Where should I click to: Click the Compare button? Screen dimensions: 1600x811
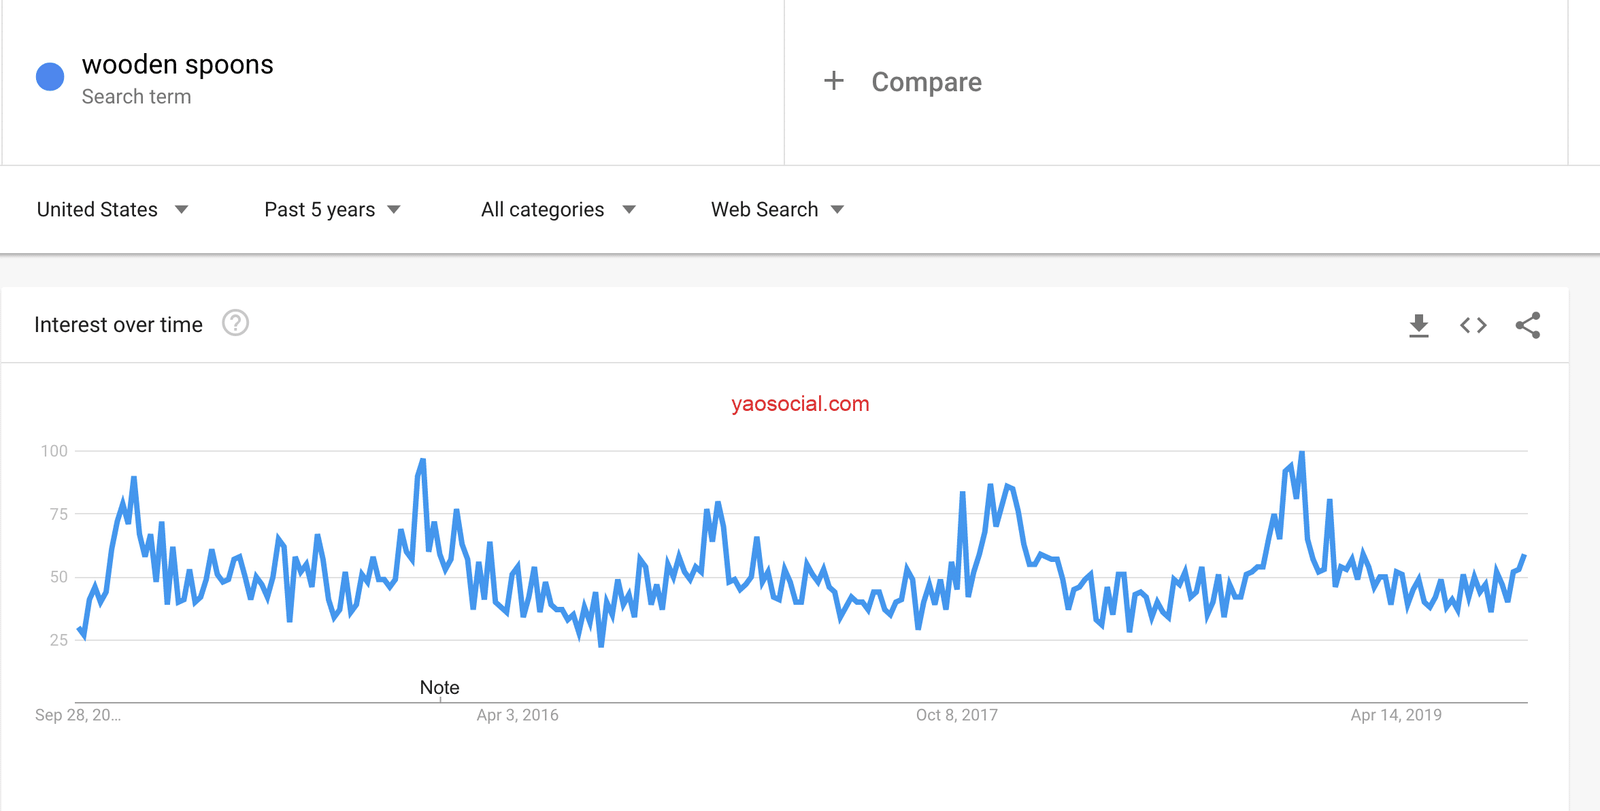[926, 82]
